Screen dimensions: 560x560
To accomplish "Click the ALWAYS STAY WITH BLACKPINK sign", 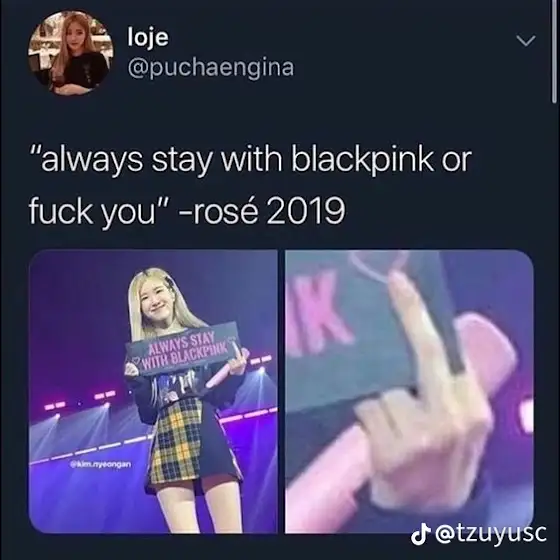I will 182,349.
